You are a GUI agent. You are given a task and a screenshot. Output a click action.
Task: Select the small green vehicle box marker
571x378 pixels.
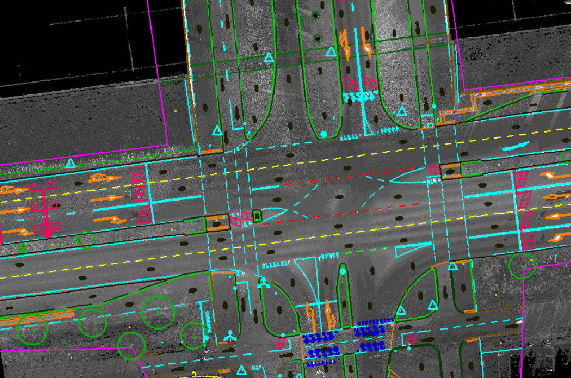coord(257,216)
